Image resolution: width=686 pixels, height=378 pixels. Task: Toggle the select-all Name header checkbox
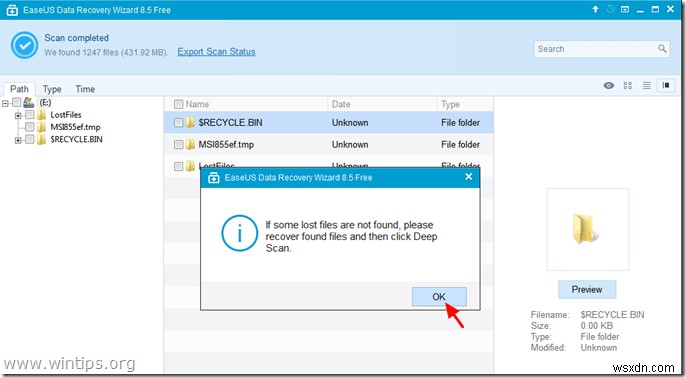coord(178,104)
